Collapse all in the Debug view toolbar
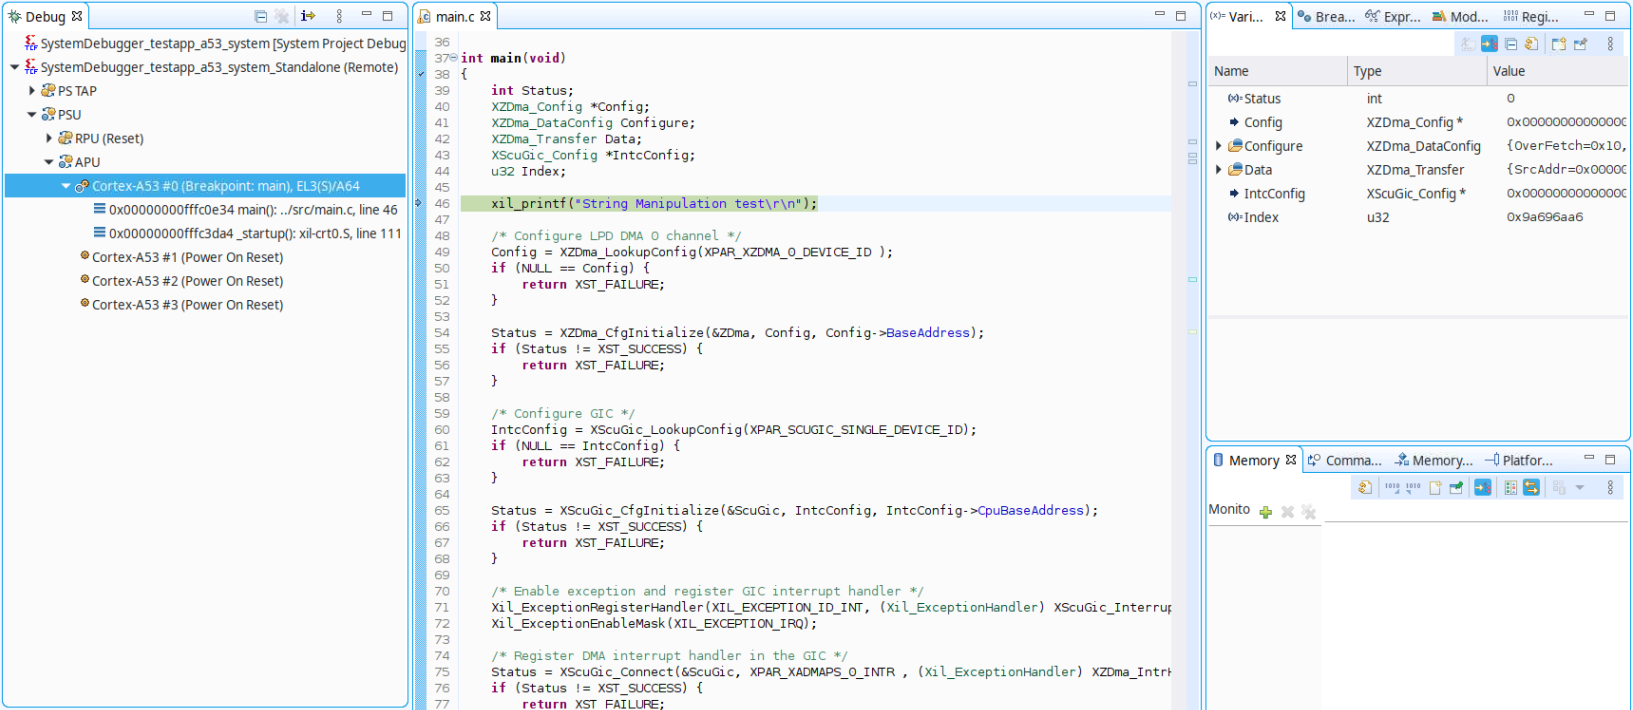1633x710 pixels. 260,16
